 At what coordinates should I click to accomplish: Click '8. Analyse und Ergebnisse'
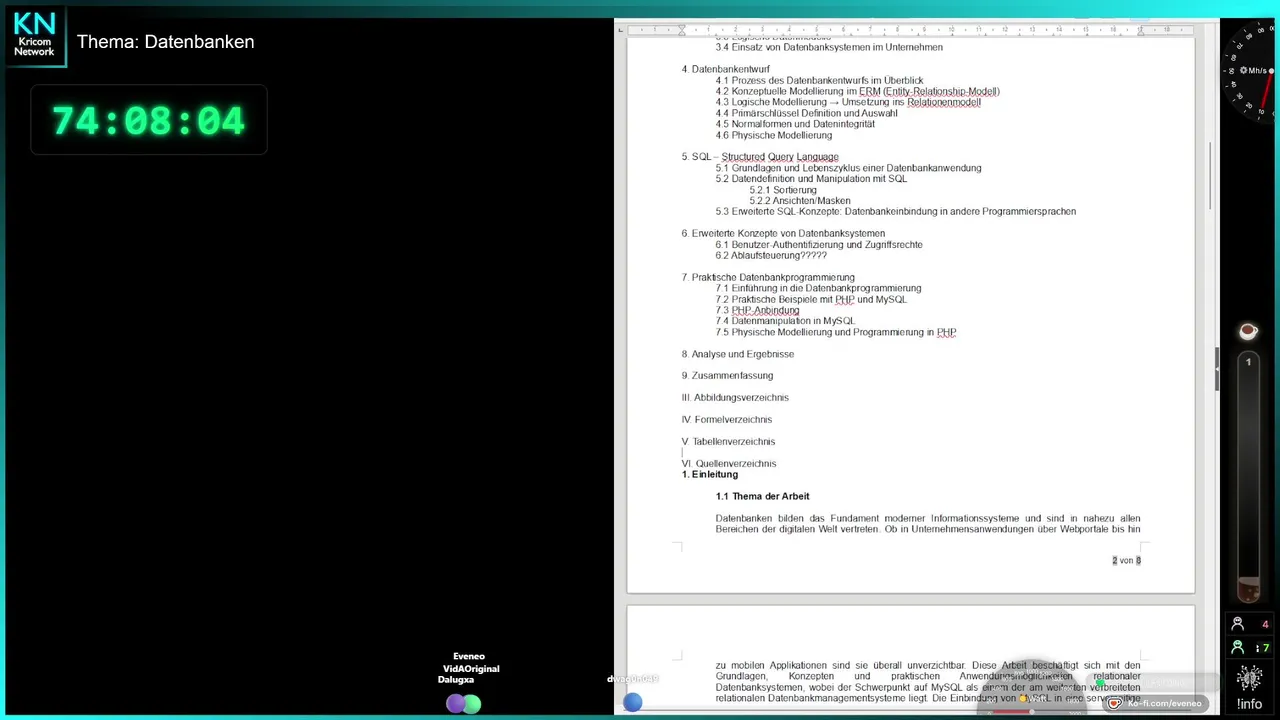pyautogui.click(x=738, y=354)
